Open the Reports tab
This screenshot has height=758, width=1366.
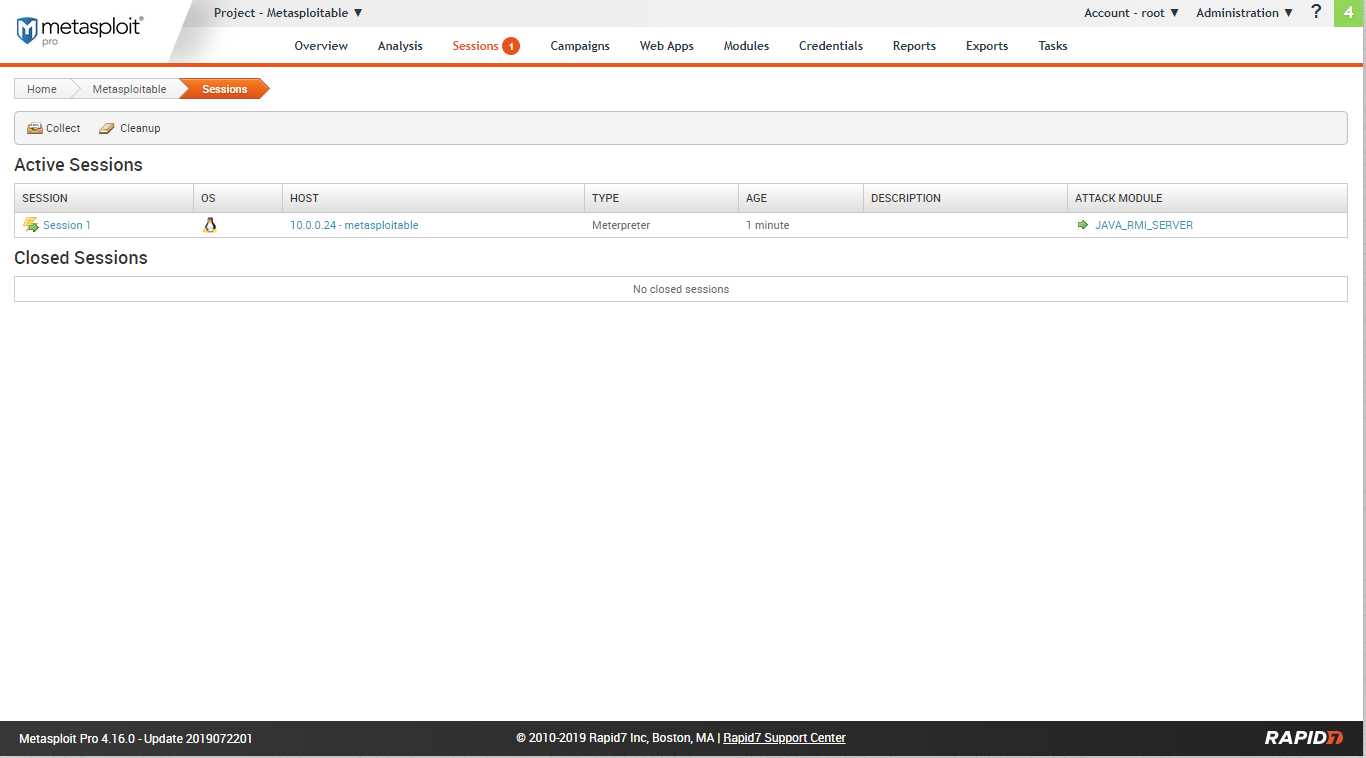(914, 46)
